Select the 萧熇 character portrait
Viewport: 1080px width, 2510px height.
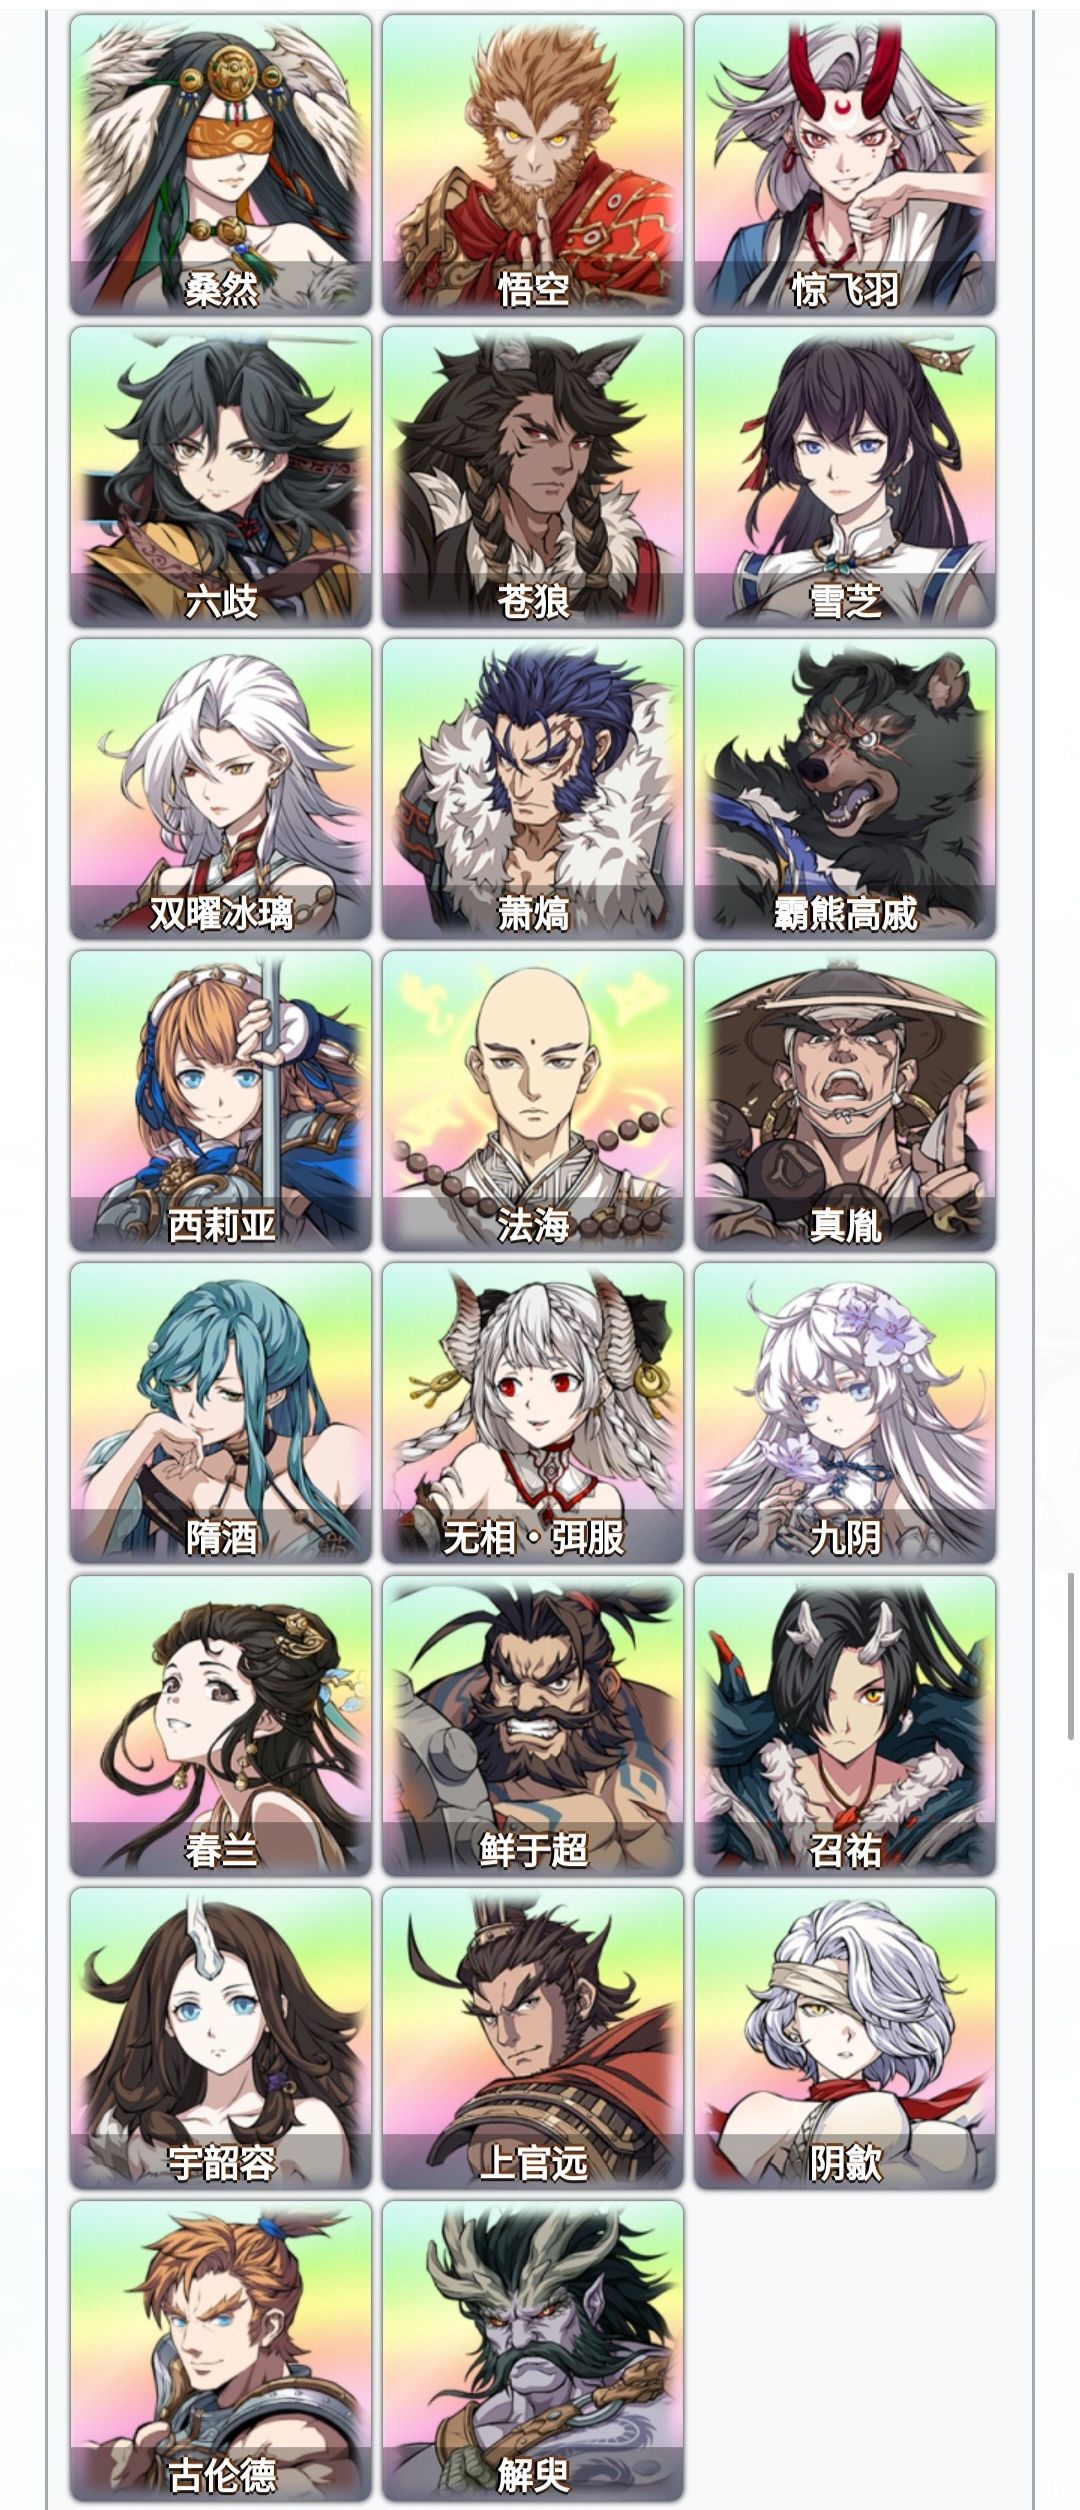(533, 789)
